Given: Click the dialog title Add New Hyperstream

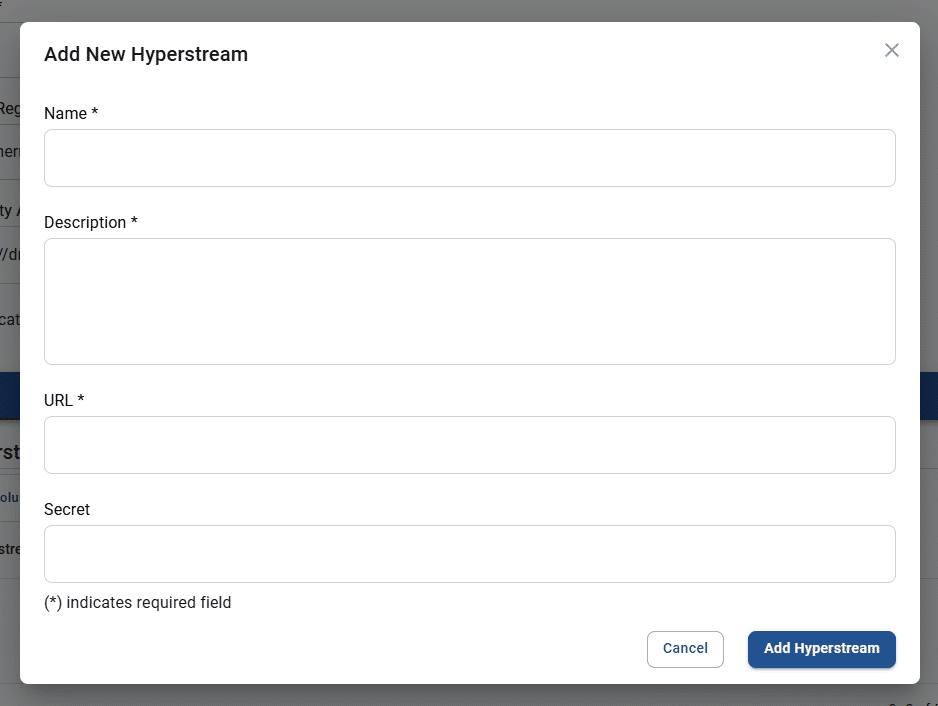Looking at the screenshot, I should coord(146,54).
